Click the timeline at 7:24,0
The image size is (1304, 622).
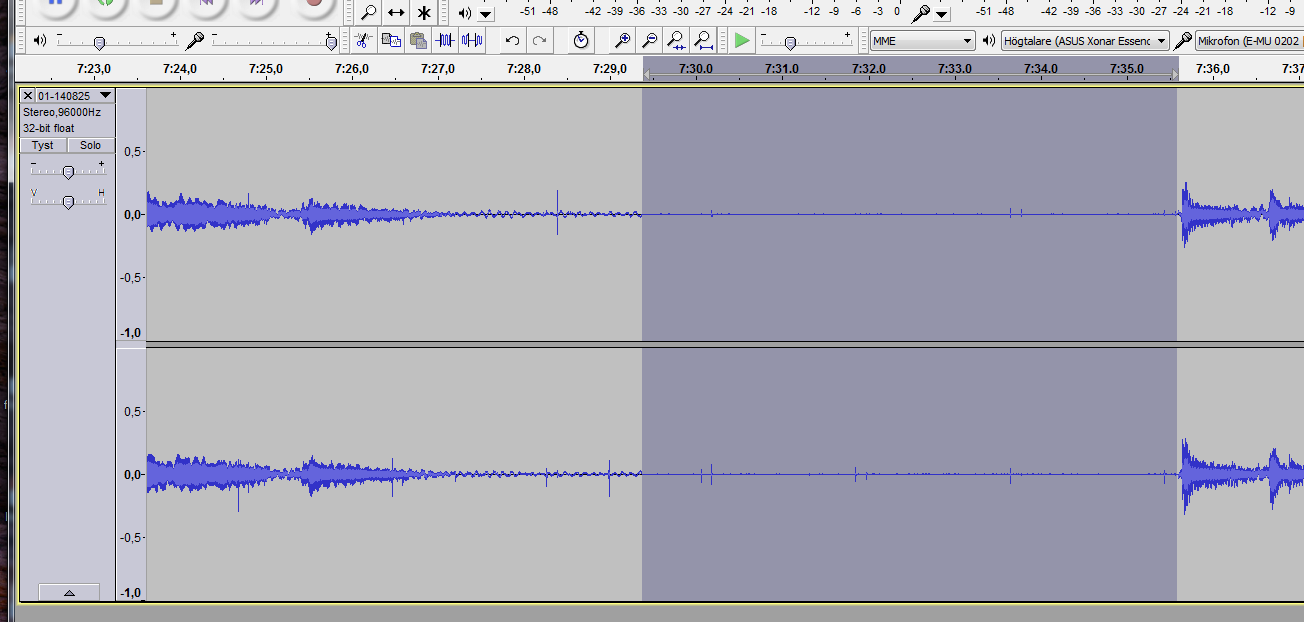point(179,69)
